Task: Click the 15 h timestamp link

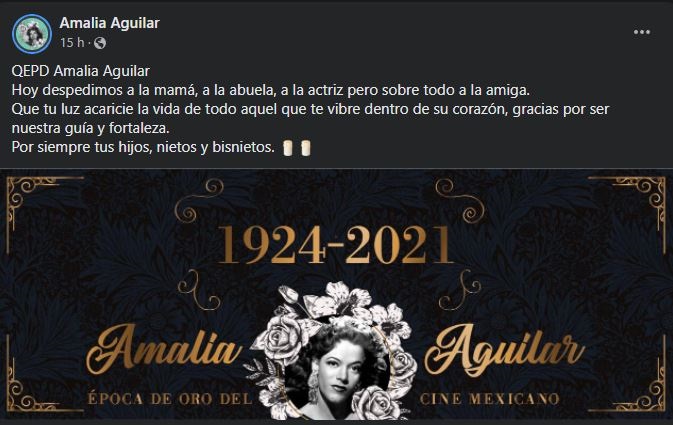Action: 72,42
